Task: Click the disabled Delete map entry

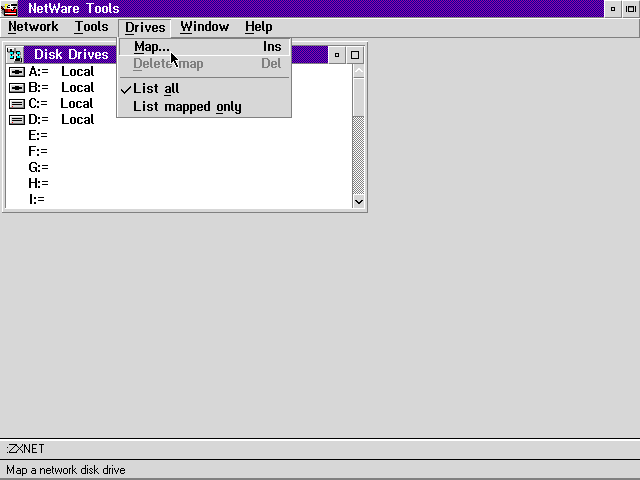Action: tap(204, 64)
